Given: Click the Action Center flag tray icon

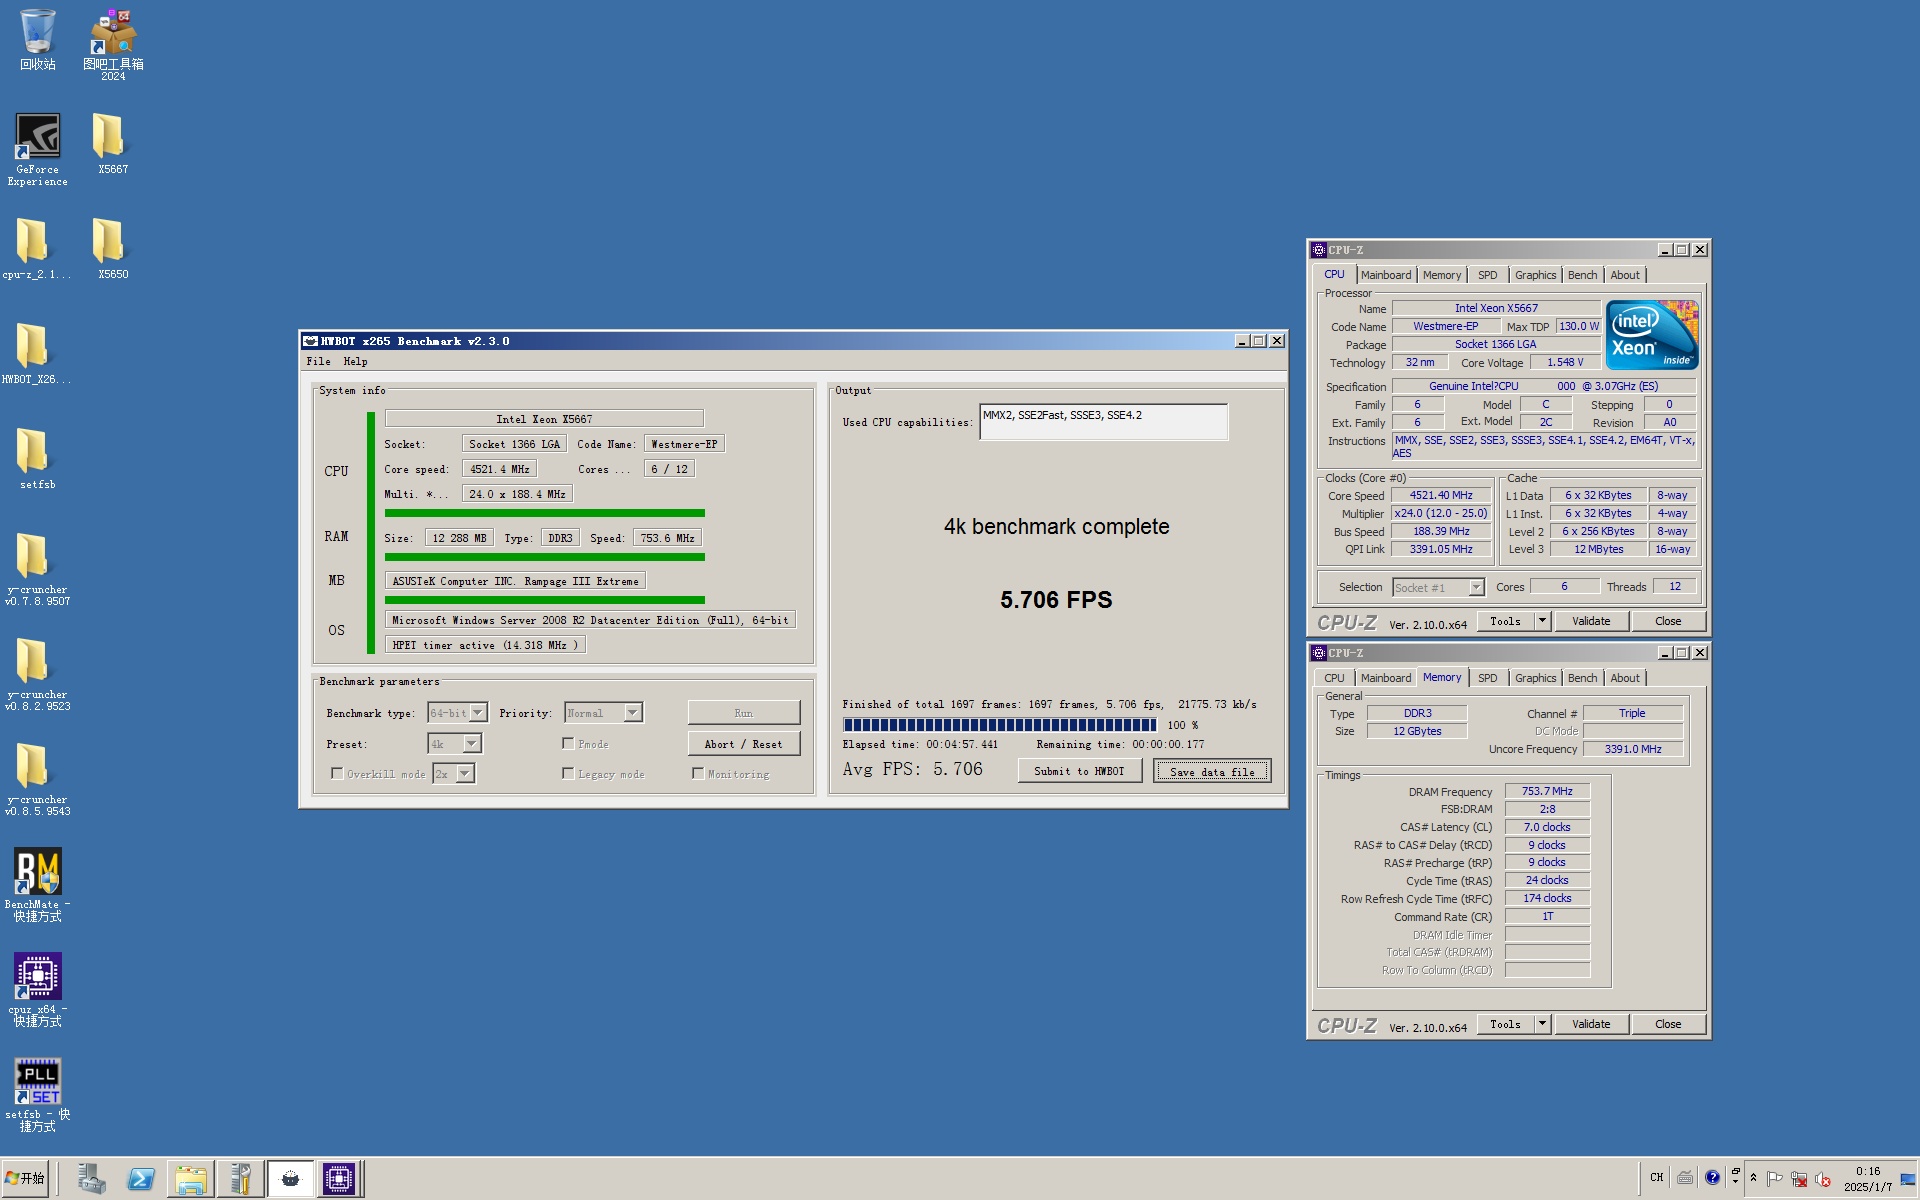Looking at the screenshot, I should [x=1775, y=1179].
